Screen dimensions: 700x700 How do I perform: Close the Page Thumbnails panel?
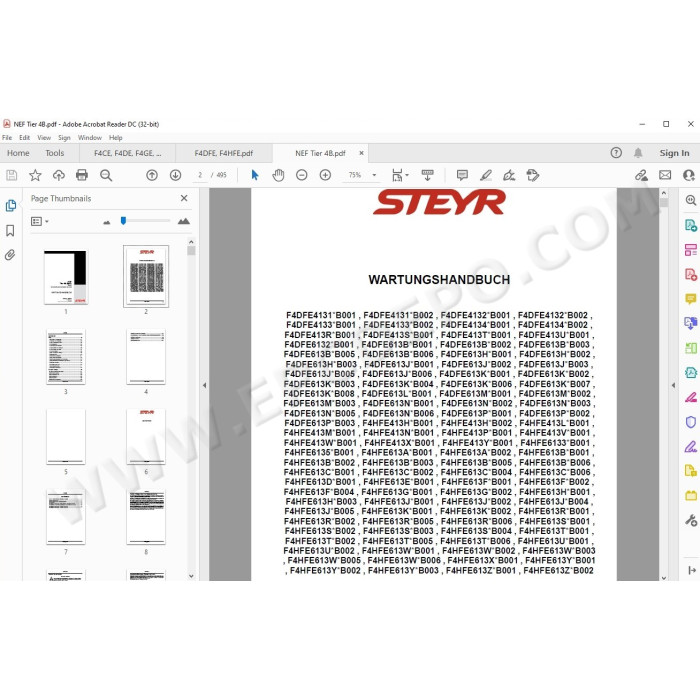tap(184, 198)
